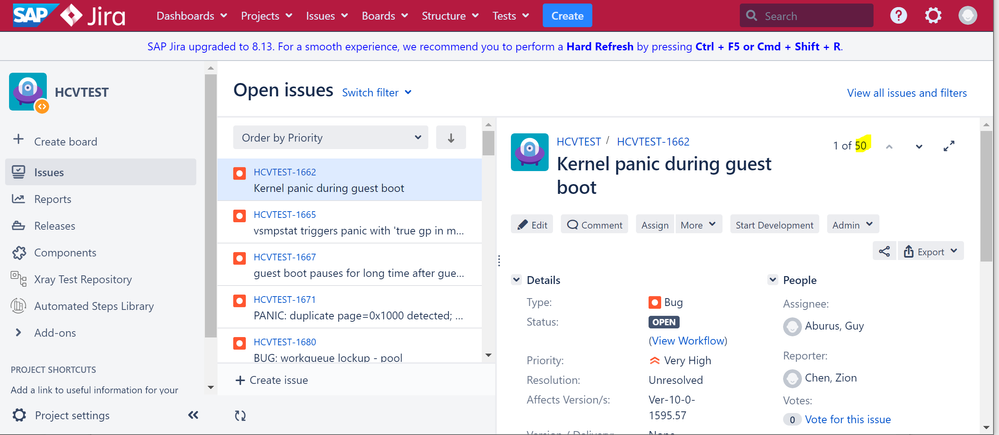The width and height of the screenshot is (999, 435).
Task: Expand issue to full screen icon
Action: 949,146
